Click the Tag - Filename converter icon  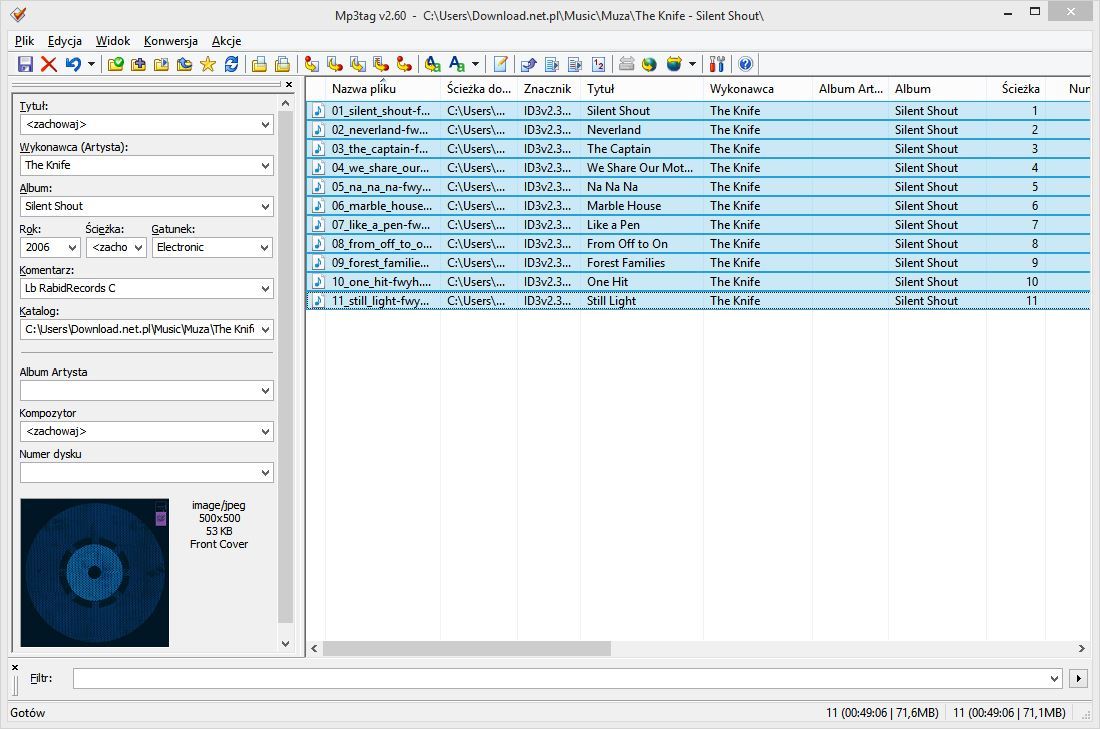pos(311,65)
